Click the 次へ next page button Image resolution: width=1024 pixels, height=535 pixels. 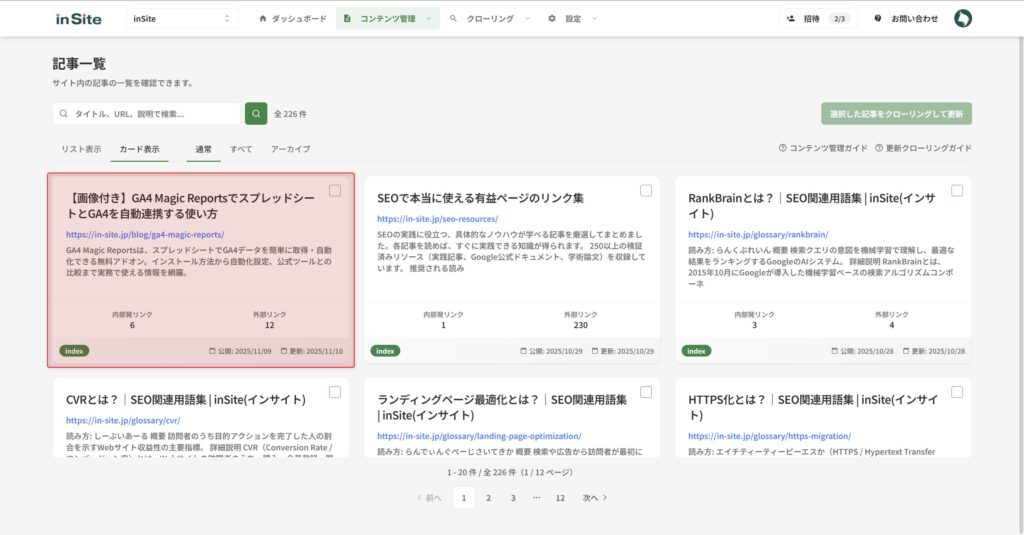click(x=594, y=498)
